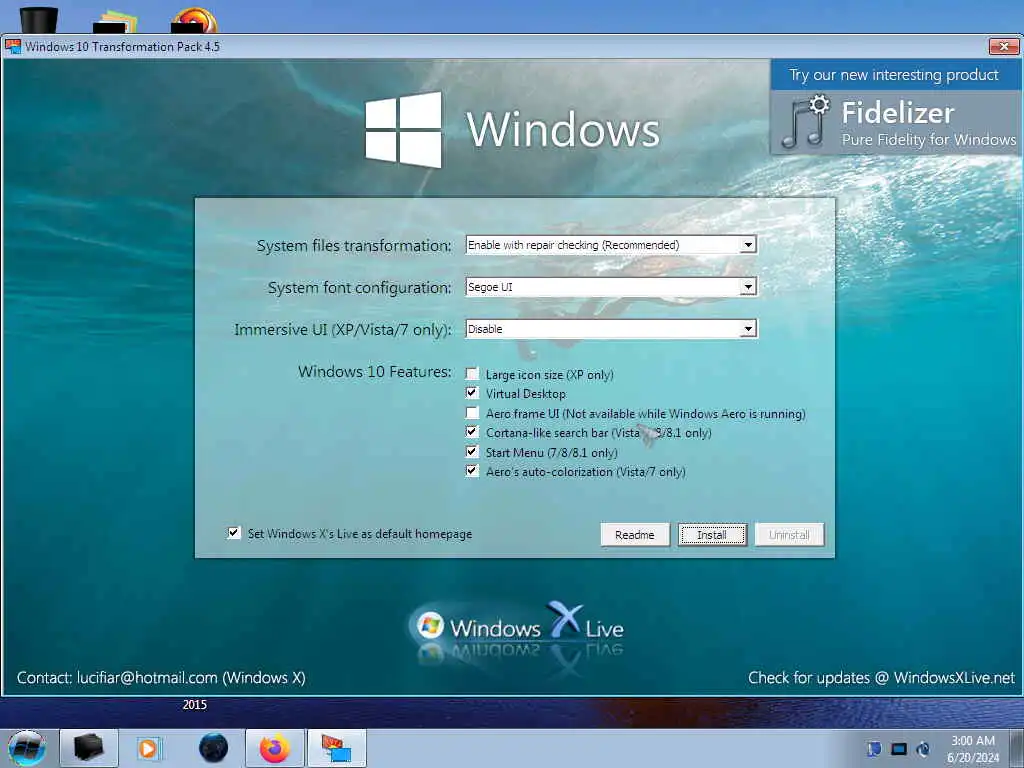Viewport: 1024px width, 768px height.
Task: Toggle the Aero frame UI checkbox
Action: 472,413
